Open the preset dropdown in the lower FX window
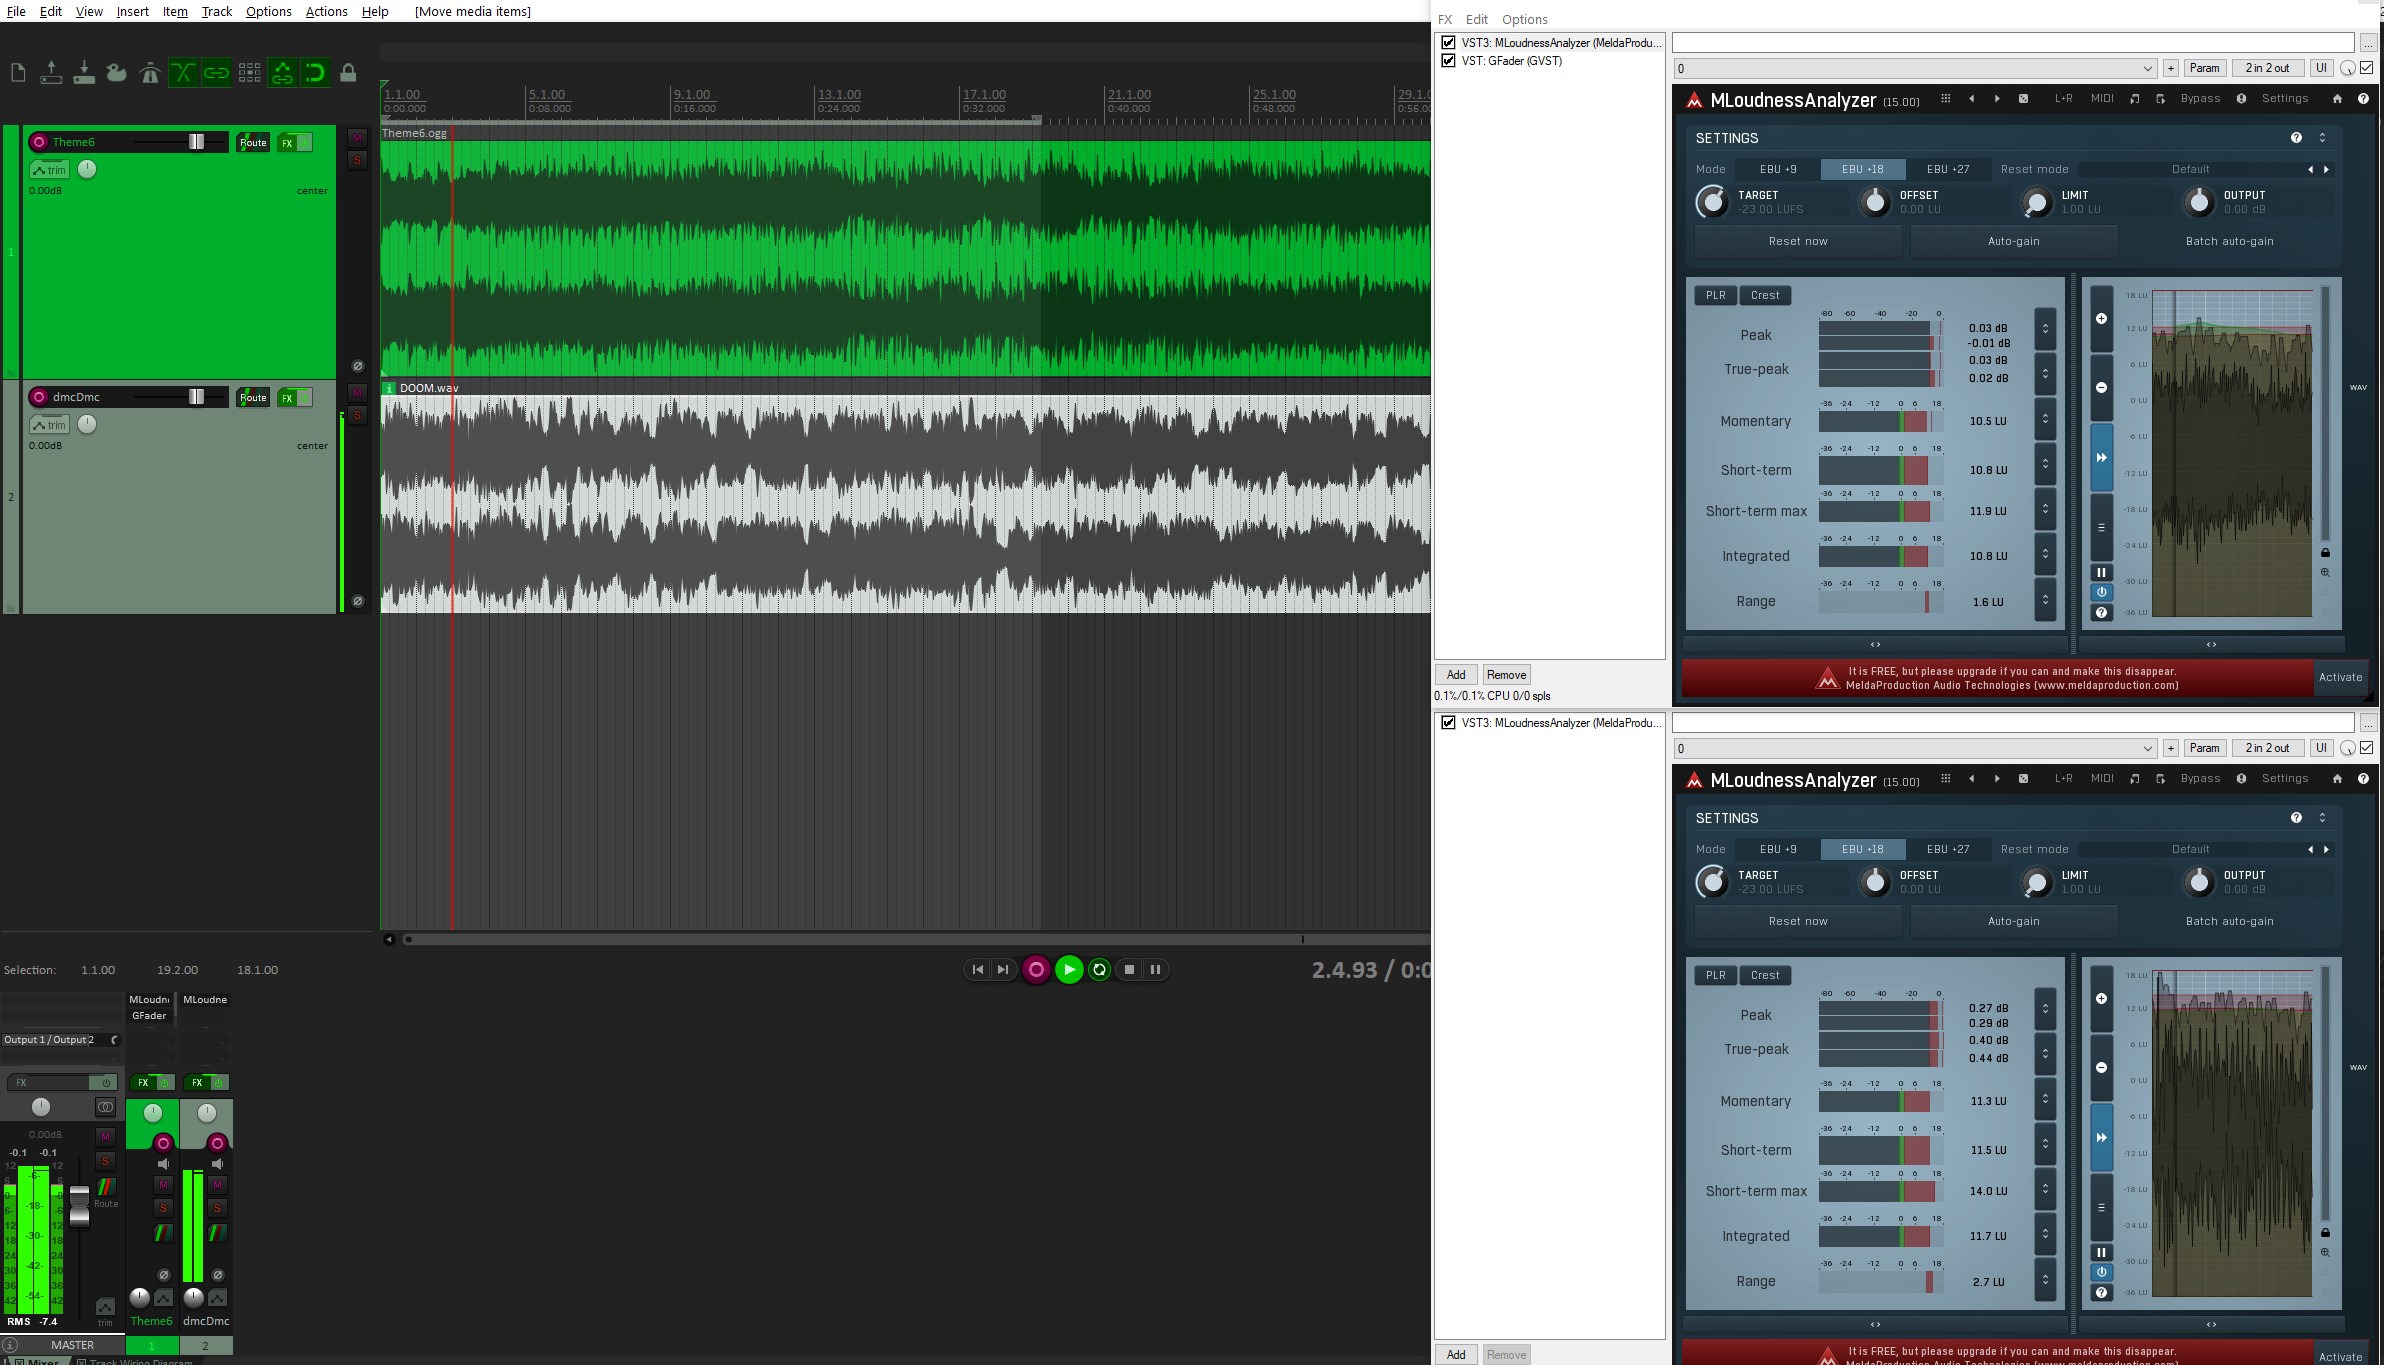 click(1915, 748)
